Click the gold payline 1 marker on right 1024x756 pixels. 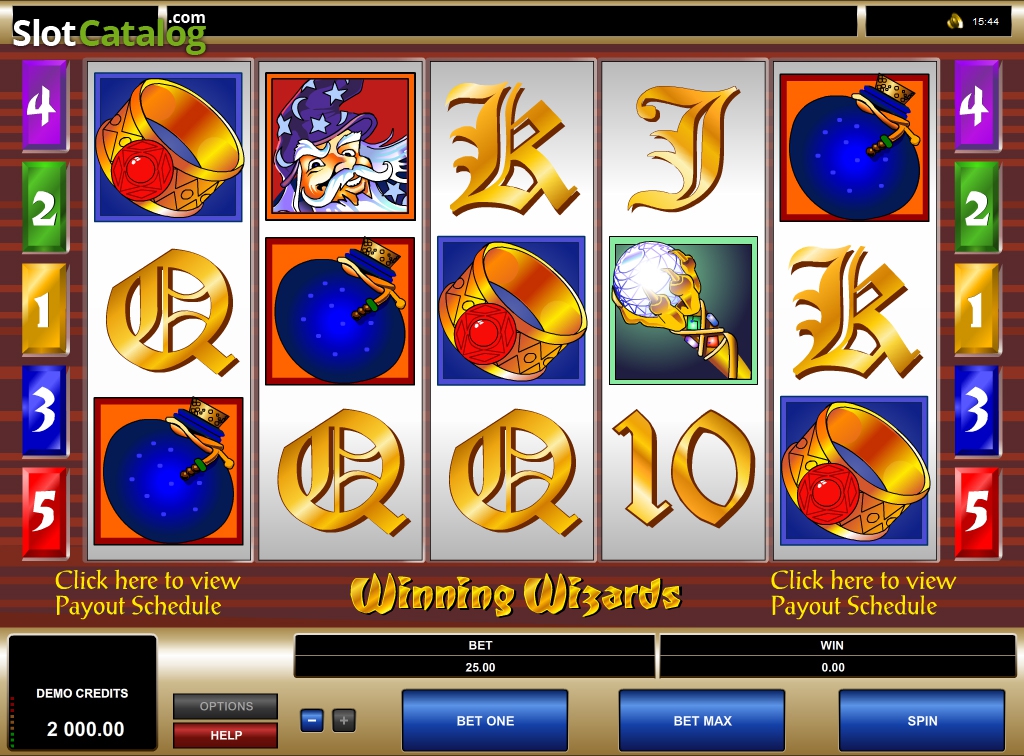point(978,309)
